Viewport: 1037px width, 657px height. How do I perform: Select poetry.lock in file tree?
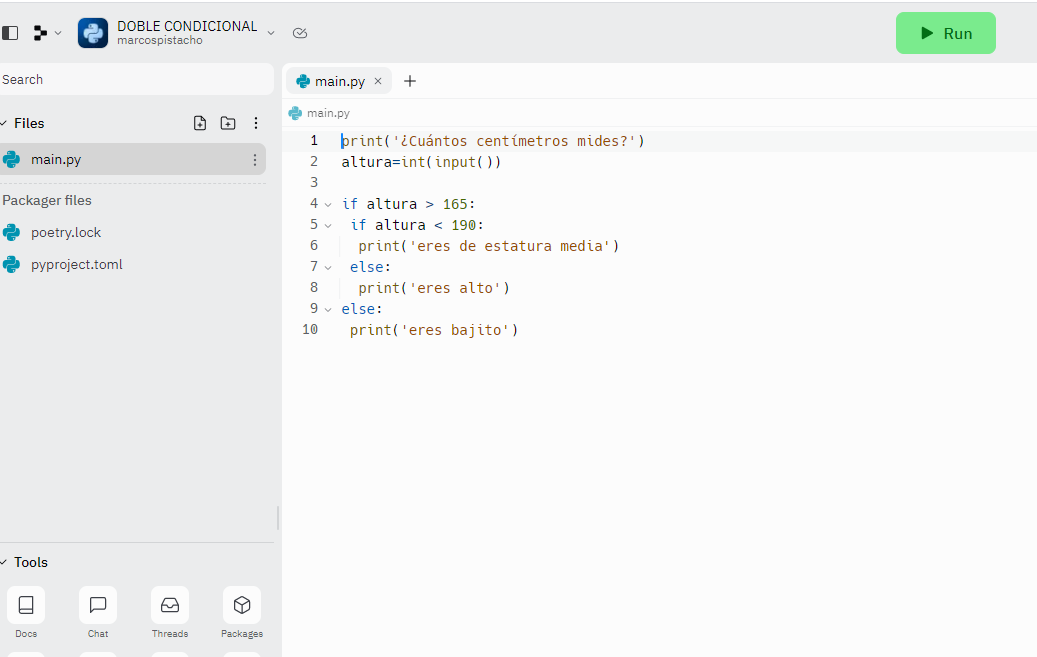(66, 232)
